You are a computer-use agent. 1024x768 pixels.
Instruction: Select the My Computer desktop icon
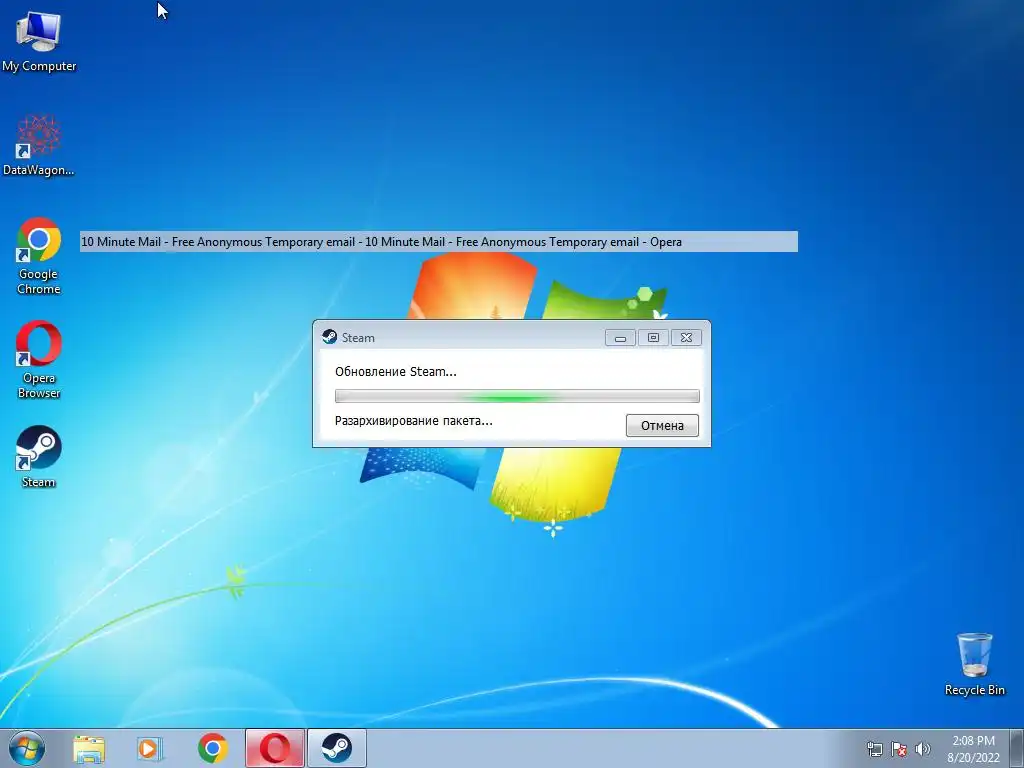point(39,40)
